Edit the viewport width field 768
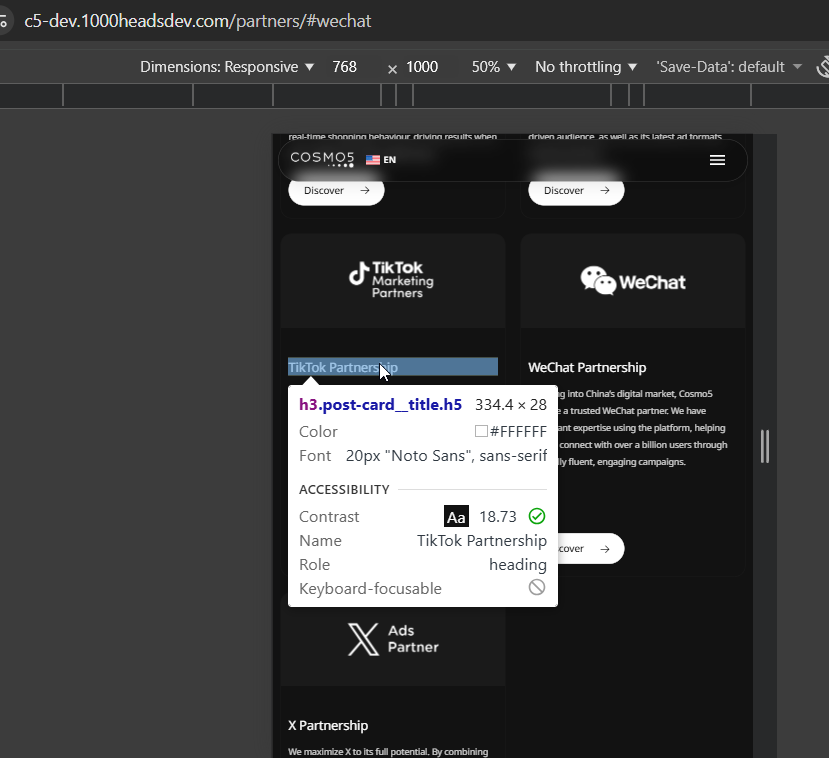The height and width of the screenshot is (758, 829). pyautogui.click(x=344, y=67)
